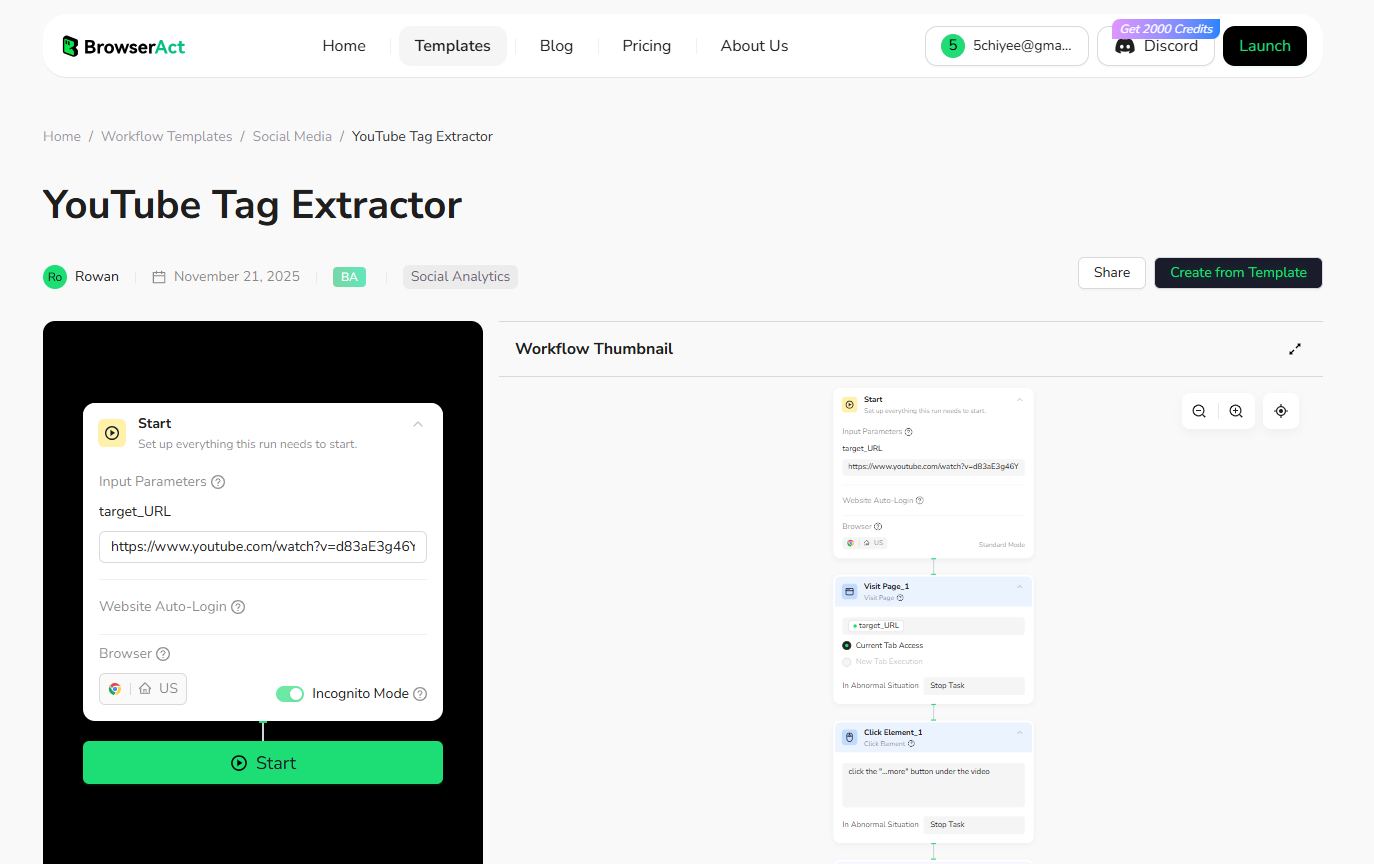The width and height of the screenshot is (1374, 864).
Task: Open the Pricing page
Action: [x=646, y=45]
